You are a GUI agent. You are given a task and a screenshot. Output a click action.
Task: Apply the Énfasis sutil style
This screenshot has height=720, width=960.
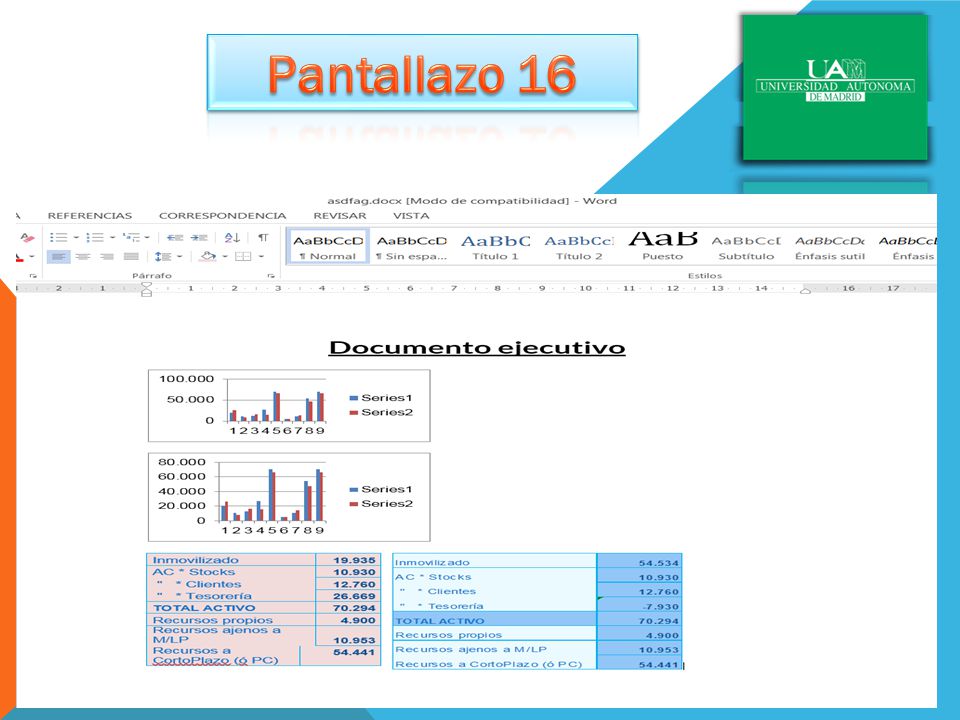[830, 247]
